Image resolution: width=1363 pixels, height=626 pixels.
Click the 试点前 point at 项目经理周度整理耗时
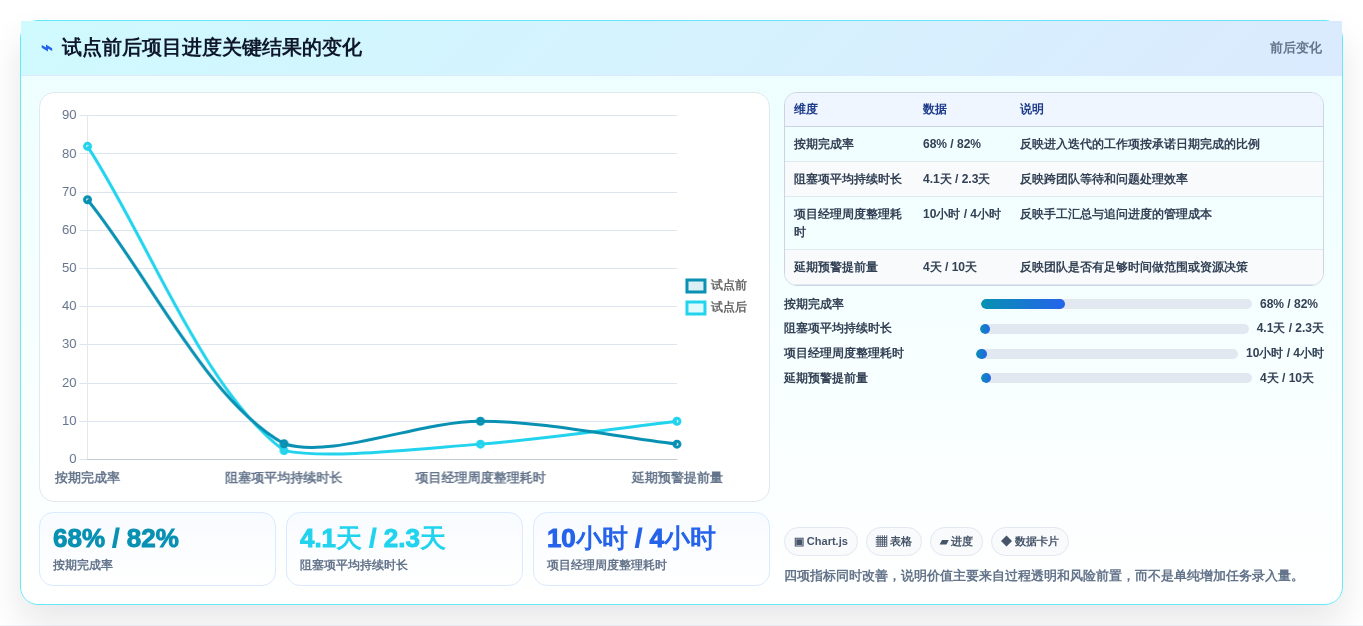tap(480, 421)
